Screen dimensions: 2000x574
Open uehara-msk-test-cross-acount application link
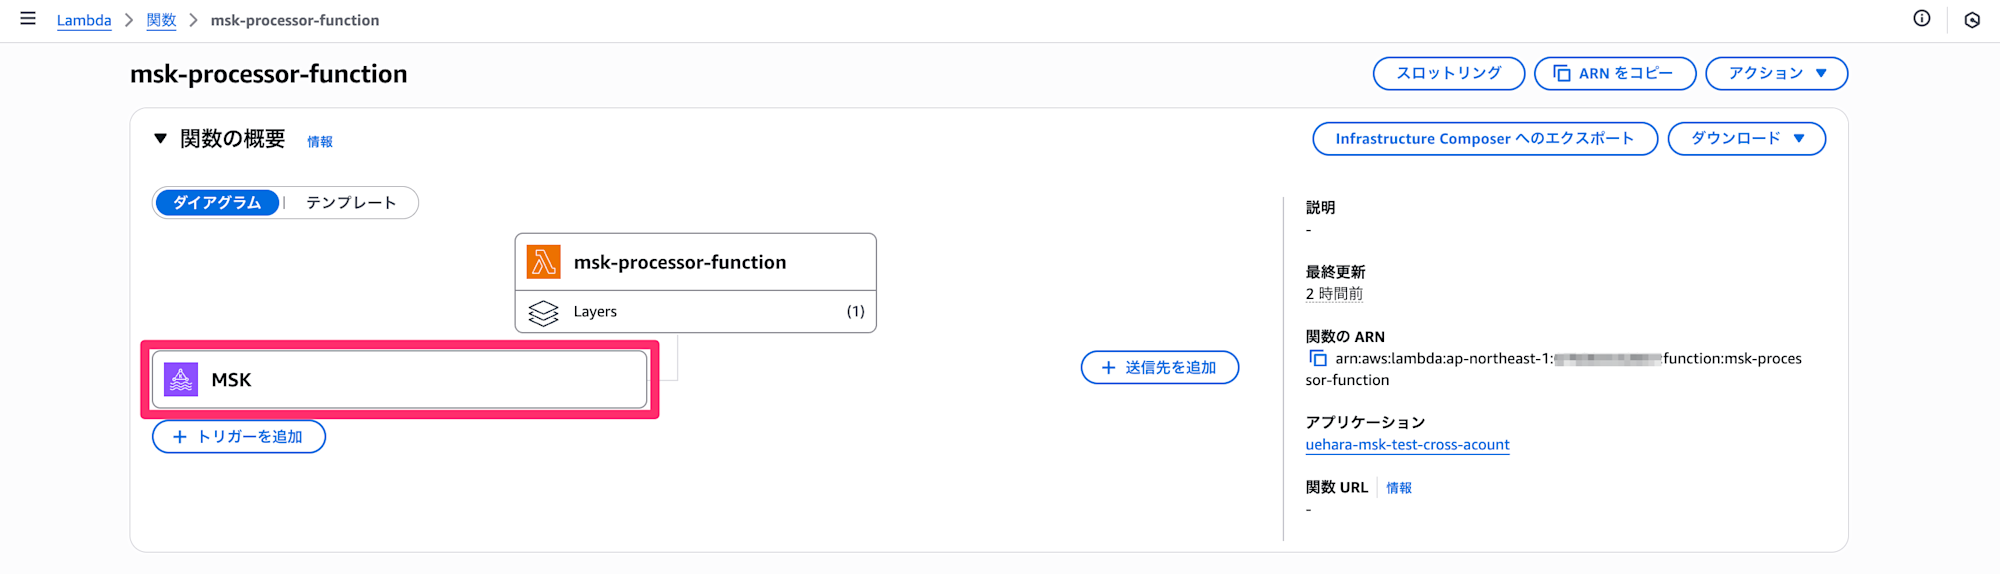coord(1407,445)
